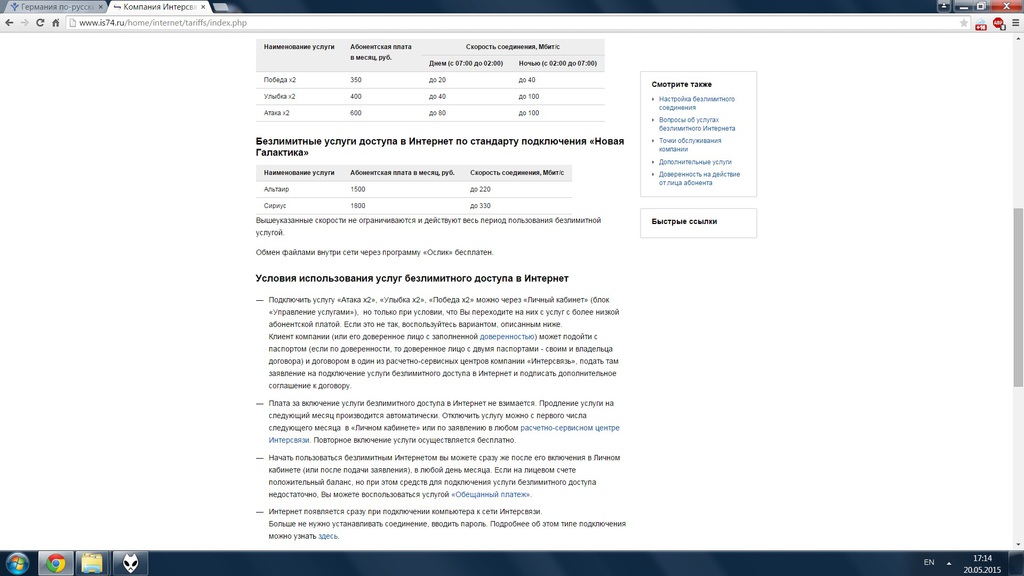Click the до 80 daytime speed cell
The width and height of the screenshot is (1024, 576).
pos(437,113)
